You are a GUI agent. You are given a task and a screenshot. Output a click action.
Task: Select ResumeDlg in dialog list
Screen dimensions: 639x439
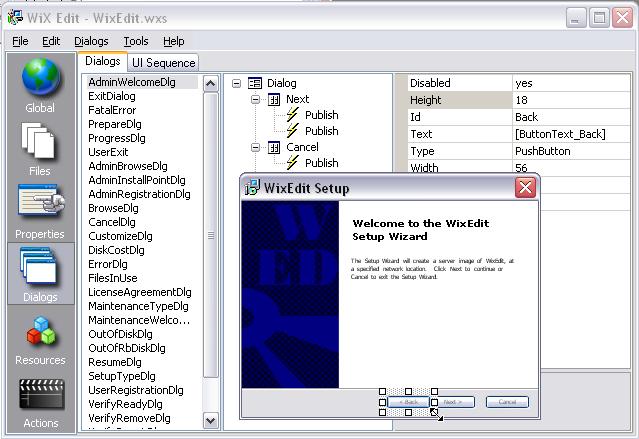[x=115, y=362]
